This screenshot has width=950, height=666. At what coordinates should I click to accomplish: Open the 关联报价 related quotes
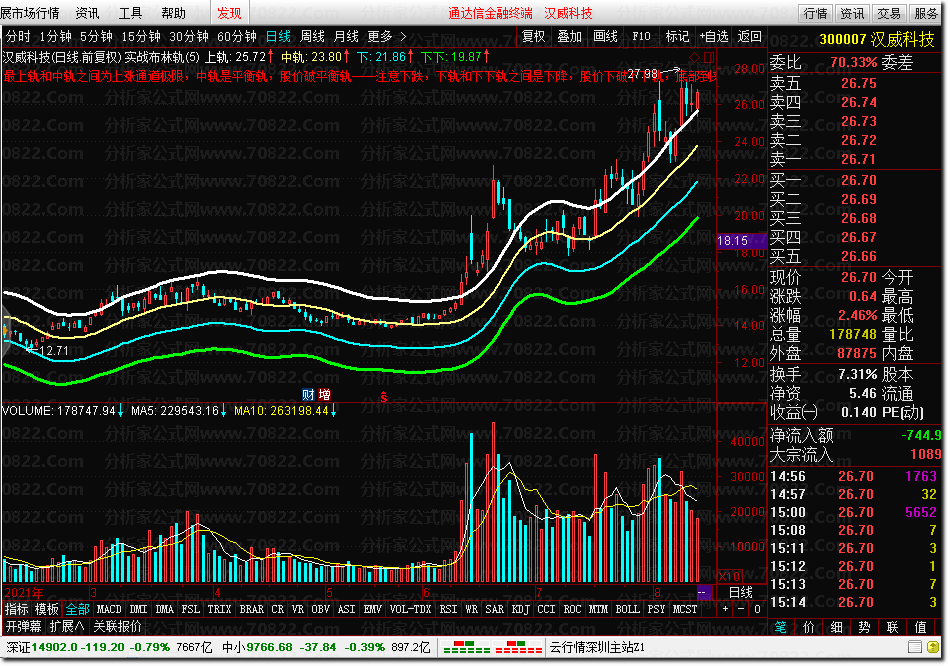click(118, 626)
